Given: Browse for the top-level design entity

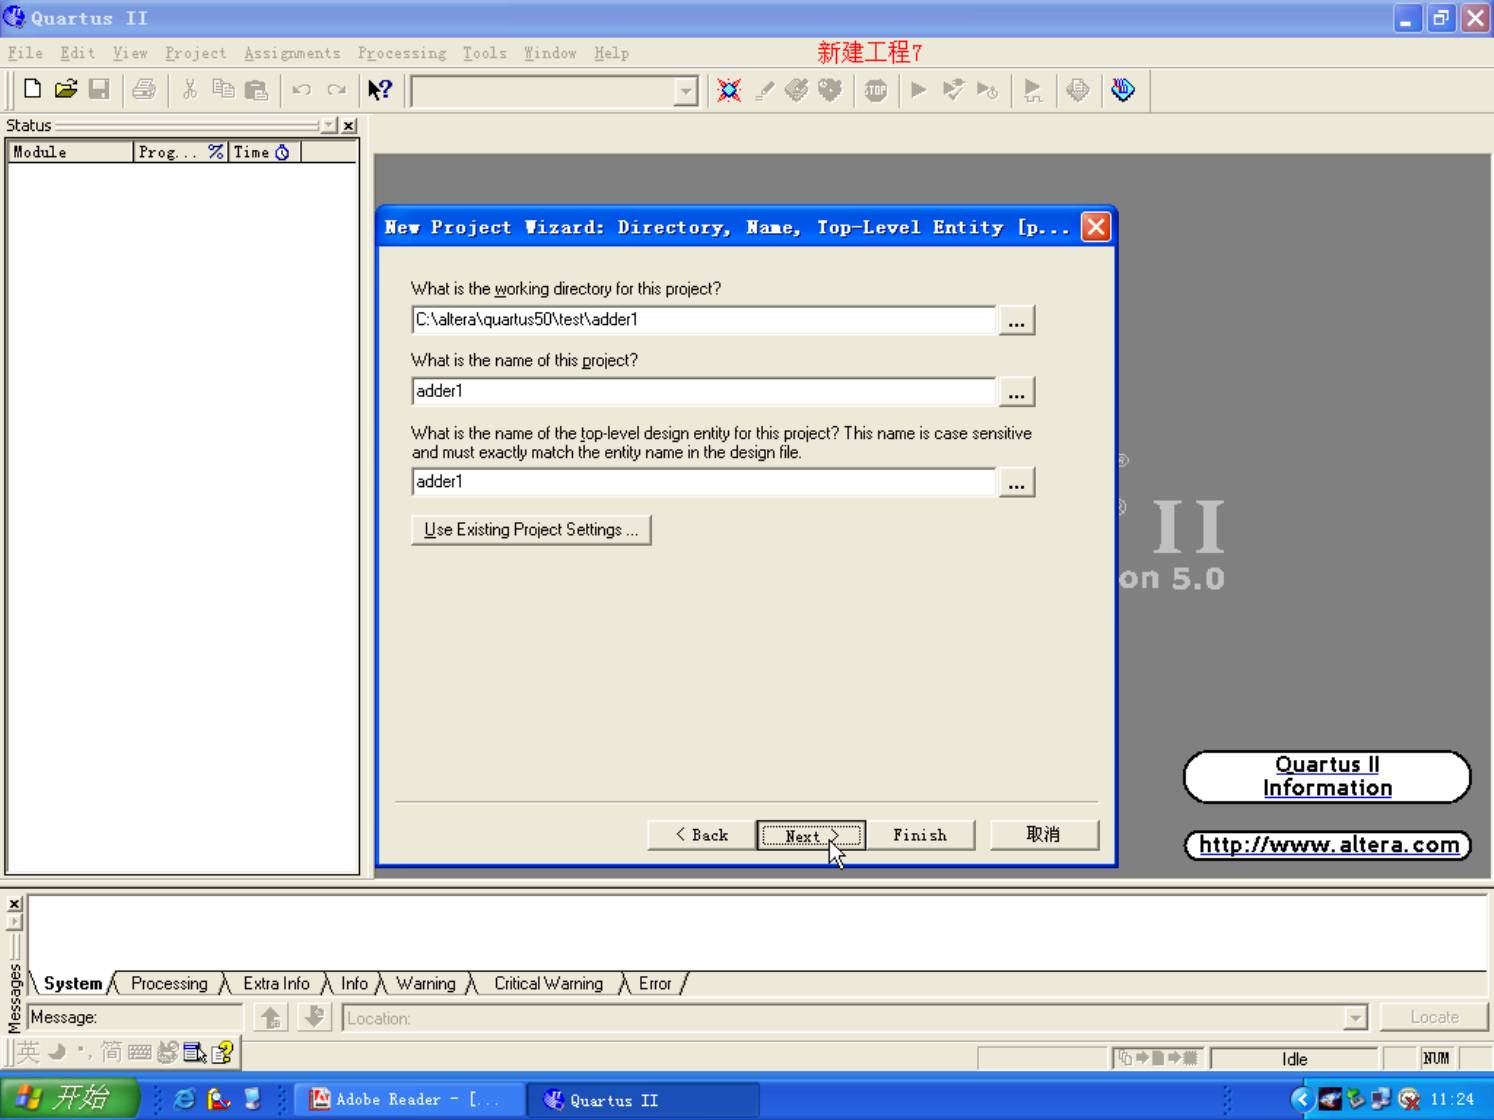Looking at the screenshot, I should coord(1016,483).
